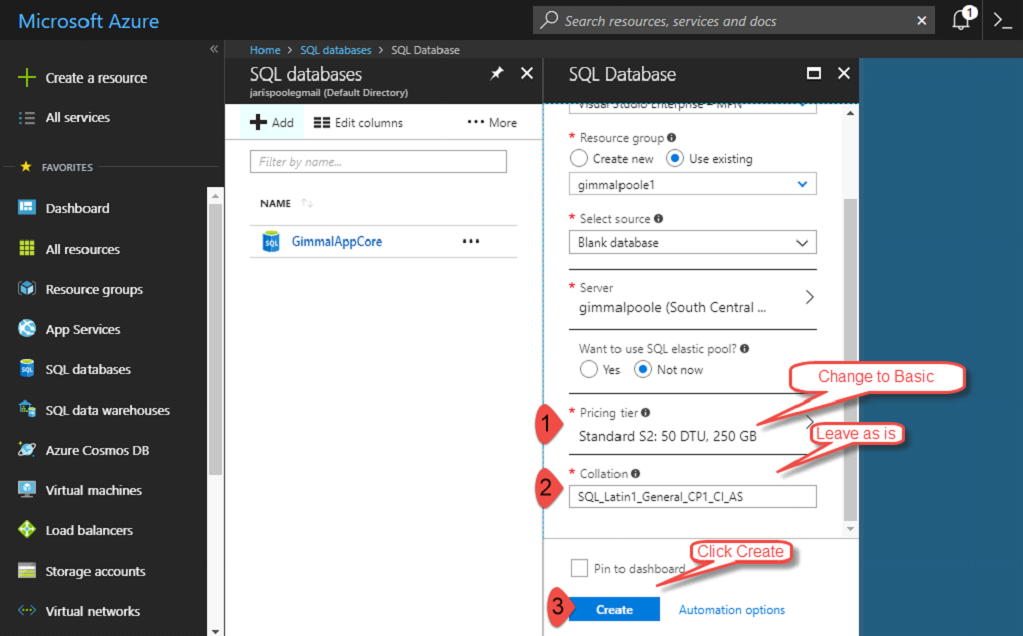Pin the SQL databases blade
The image size is (1023, 636).
tap(497, 74)
